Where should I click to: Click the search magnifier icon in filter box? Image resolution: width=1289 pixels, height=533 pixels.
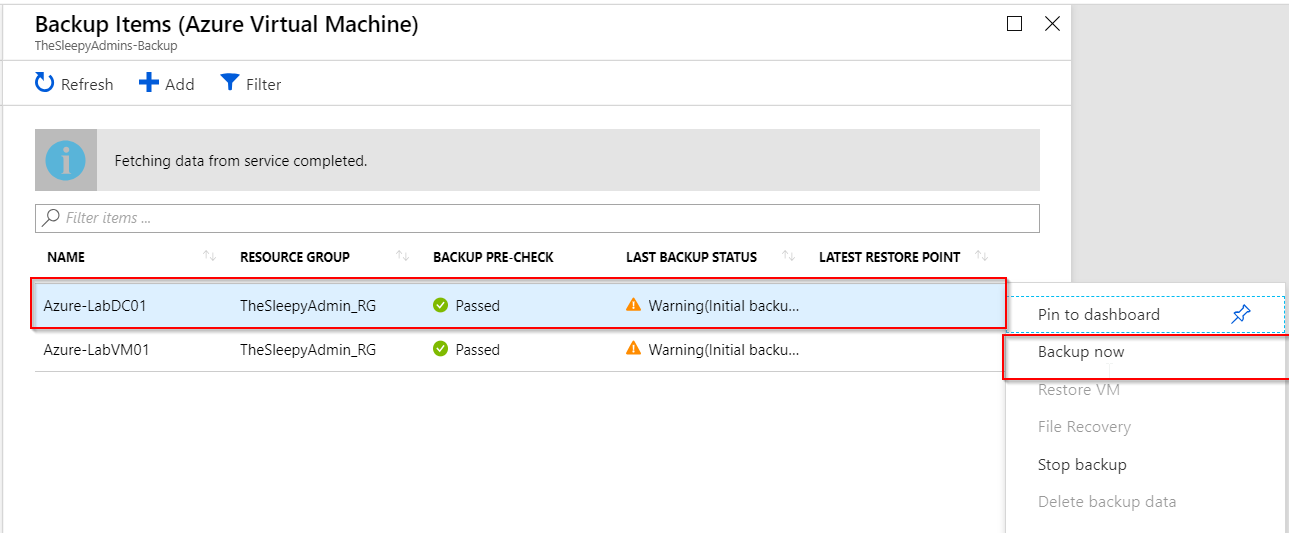51,218
